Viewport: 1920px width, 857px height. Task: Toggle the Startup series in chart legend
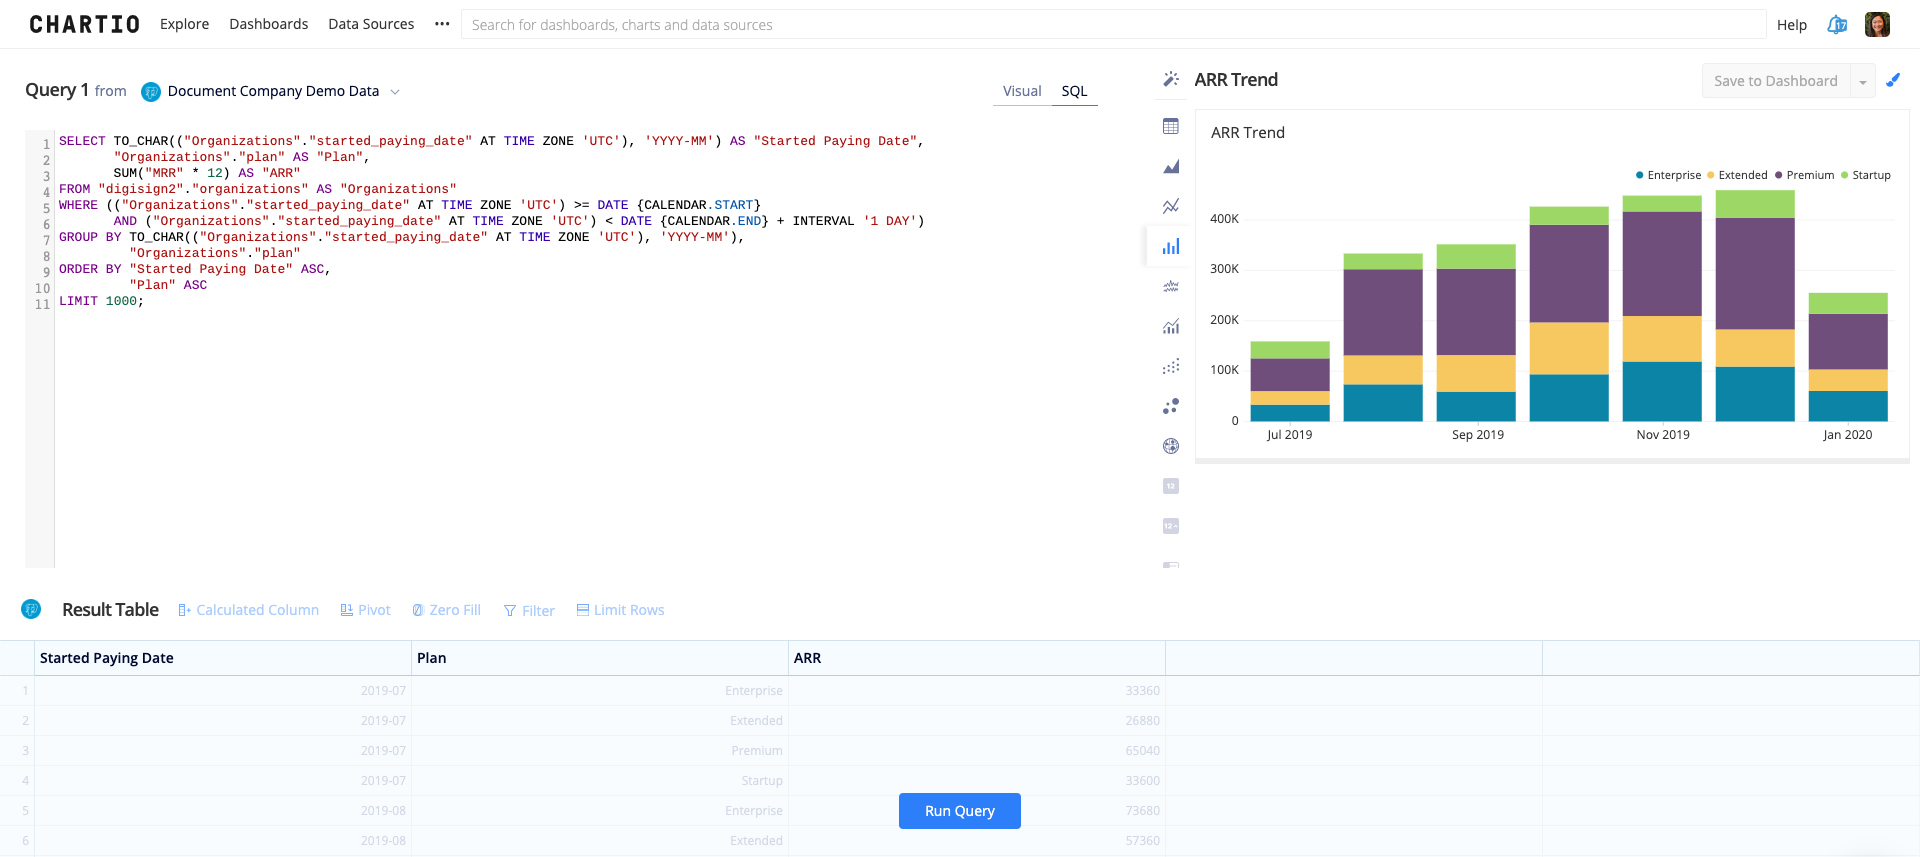pyautogui.click(x=1865, y=175)
